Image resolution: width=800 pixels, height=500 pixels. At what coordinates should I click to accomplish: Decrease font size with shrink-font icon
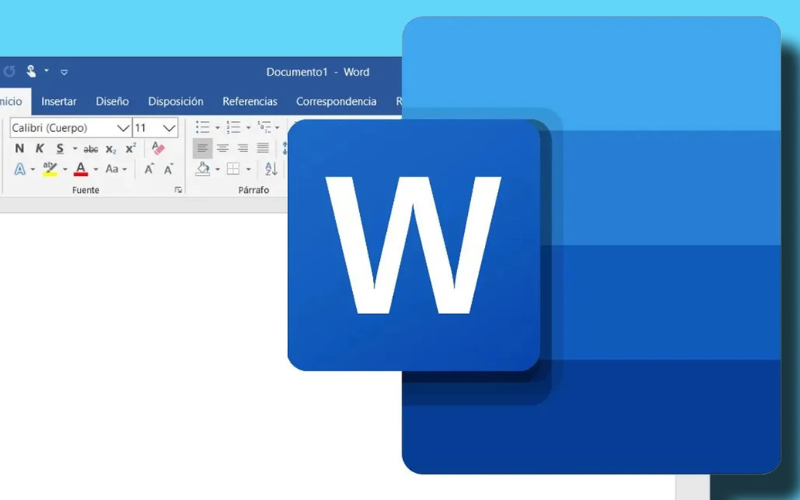coord(169,169)
